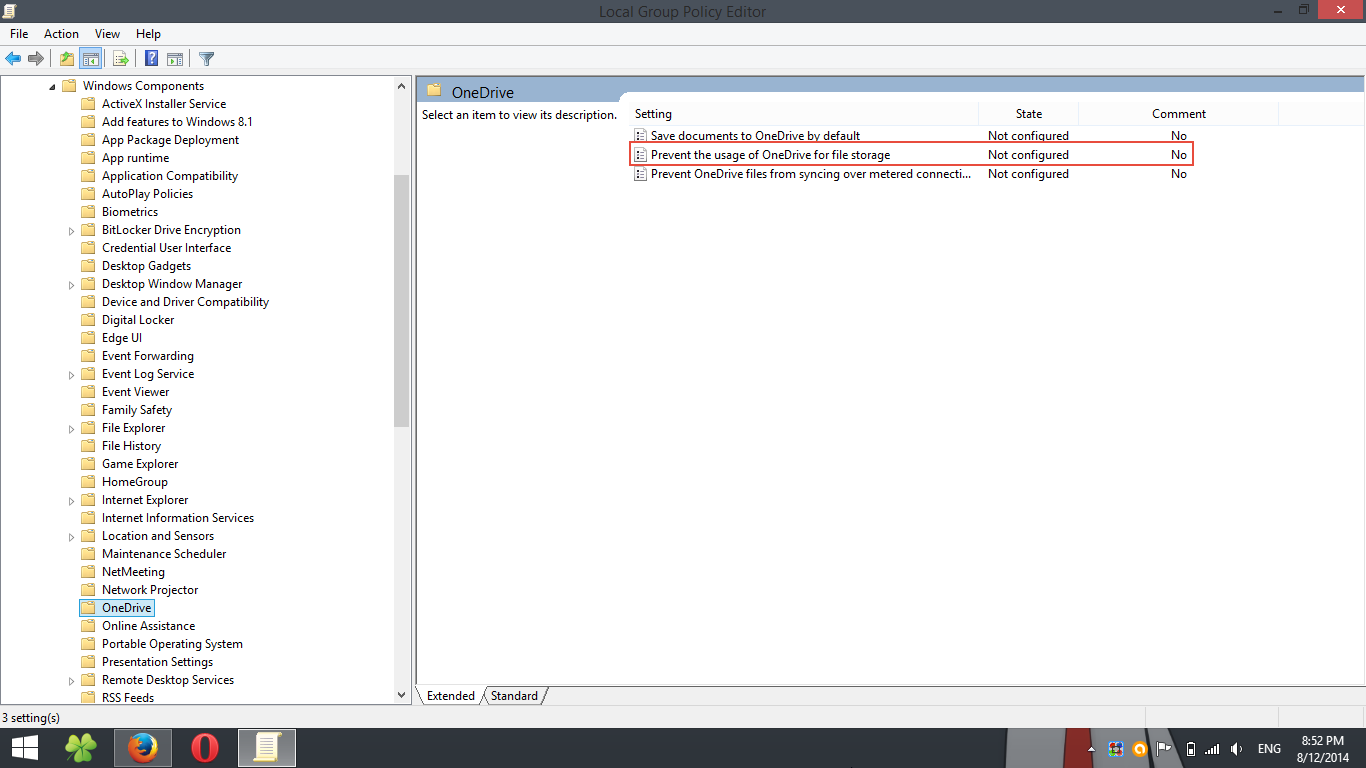This screenshot has width=1366, height=768.
Task: Click the Group Policy Editor taskbar button
Action: tap(266, 748)
